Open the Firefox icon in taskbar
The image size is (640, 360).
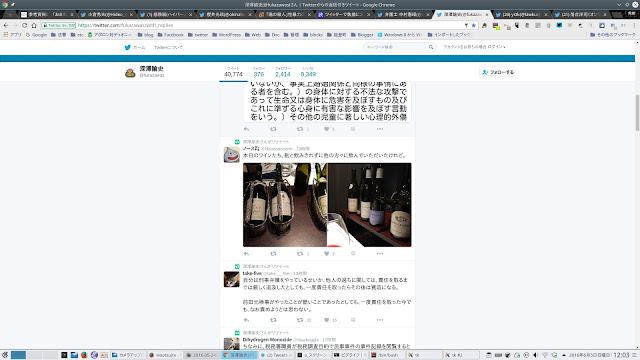(84, 355)
